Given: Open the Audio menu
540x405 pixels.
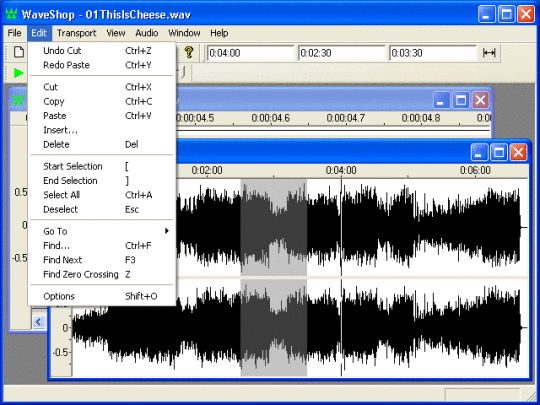Looking at the screenshot, I should click(147, 33).
